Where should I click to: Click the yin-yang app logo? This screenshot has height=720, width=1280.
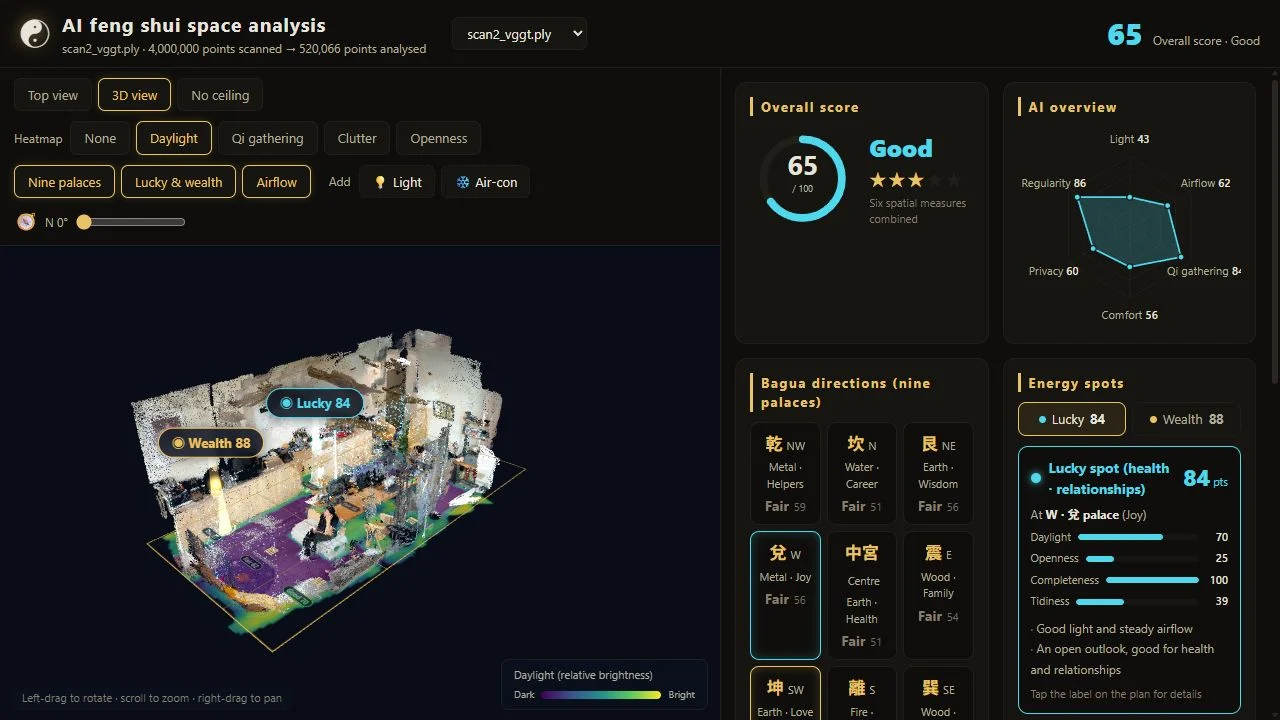tap(35, 34)
